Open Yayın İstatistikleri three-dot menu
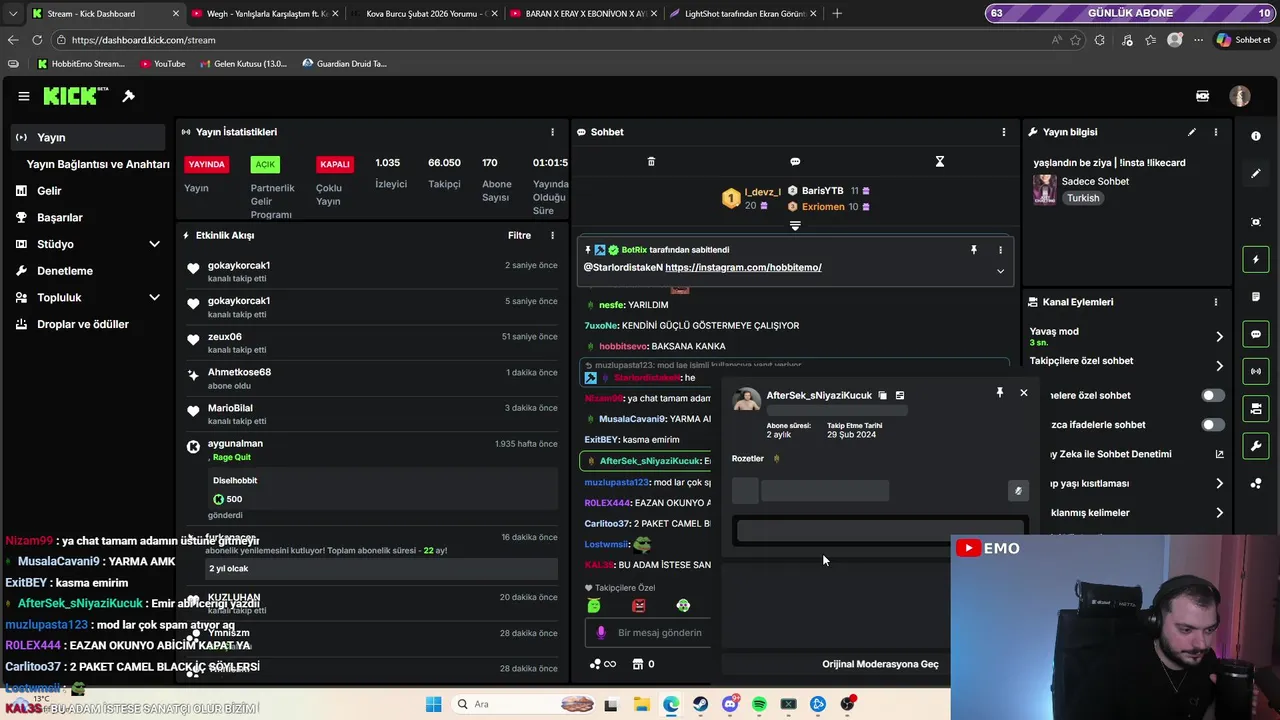Viewport: 1280px width, 720px height. tap(552, 132)
